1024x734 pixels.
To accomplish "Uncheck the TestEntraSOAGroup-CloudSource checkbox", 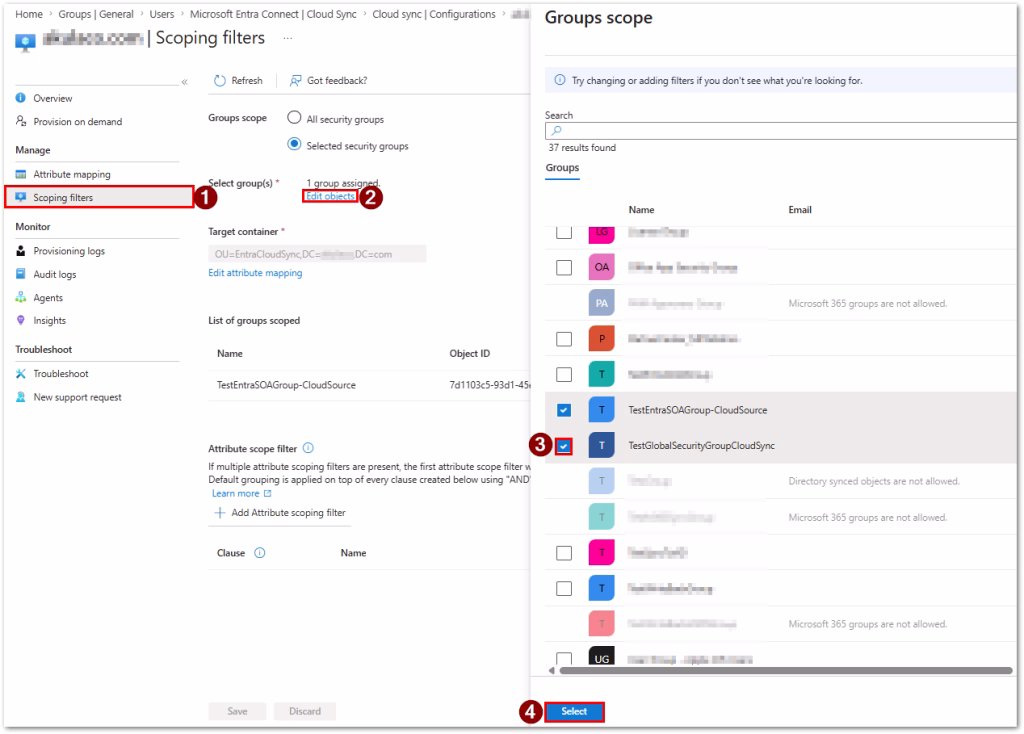I will coord(564,410).
